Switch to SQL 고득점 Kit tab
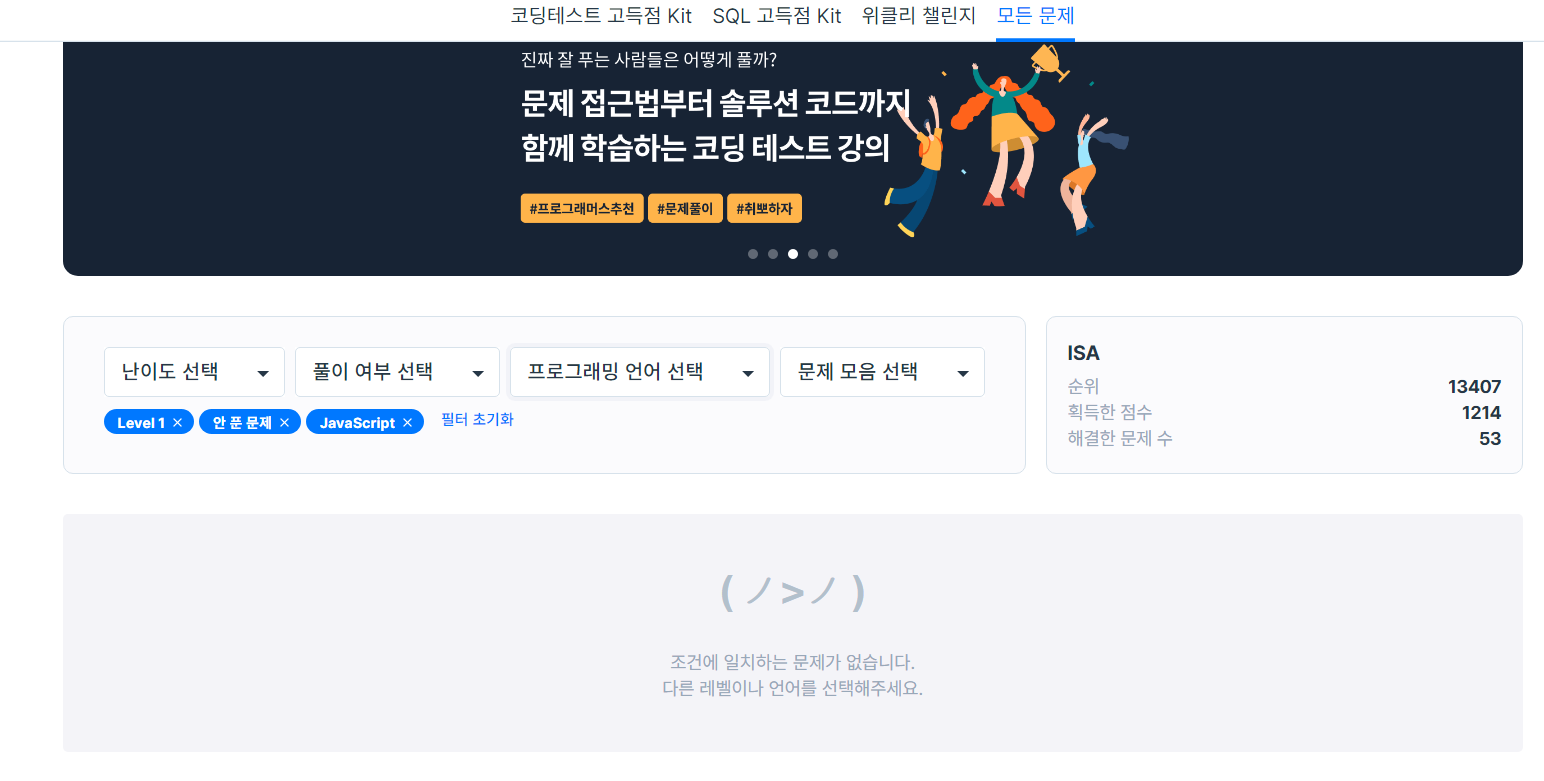Screen dimensions: 1544x781 click(x=777, y=16)
